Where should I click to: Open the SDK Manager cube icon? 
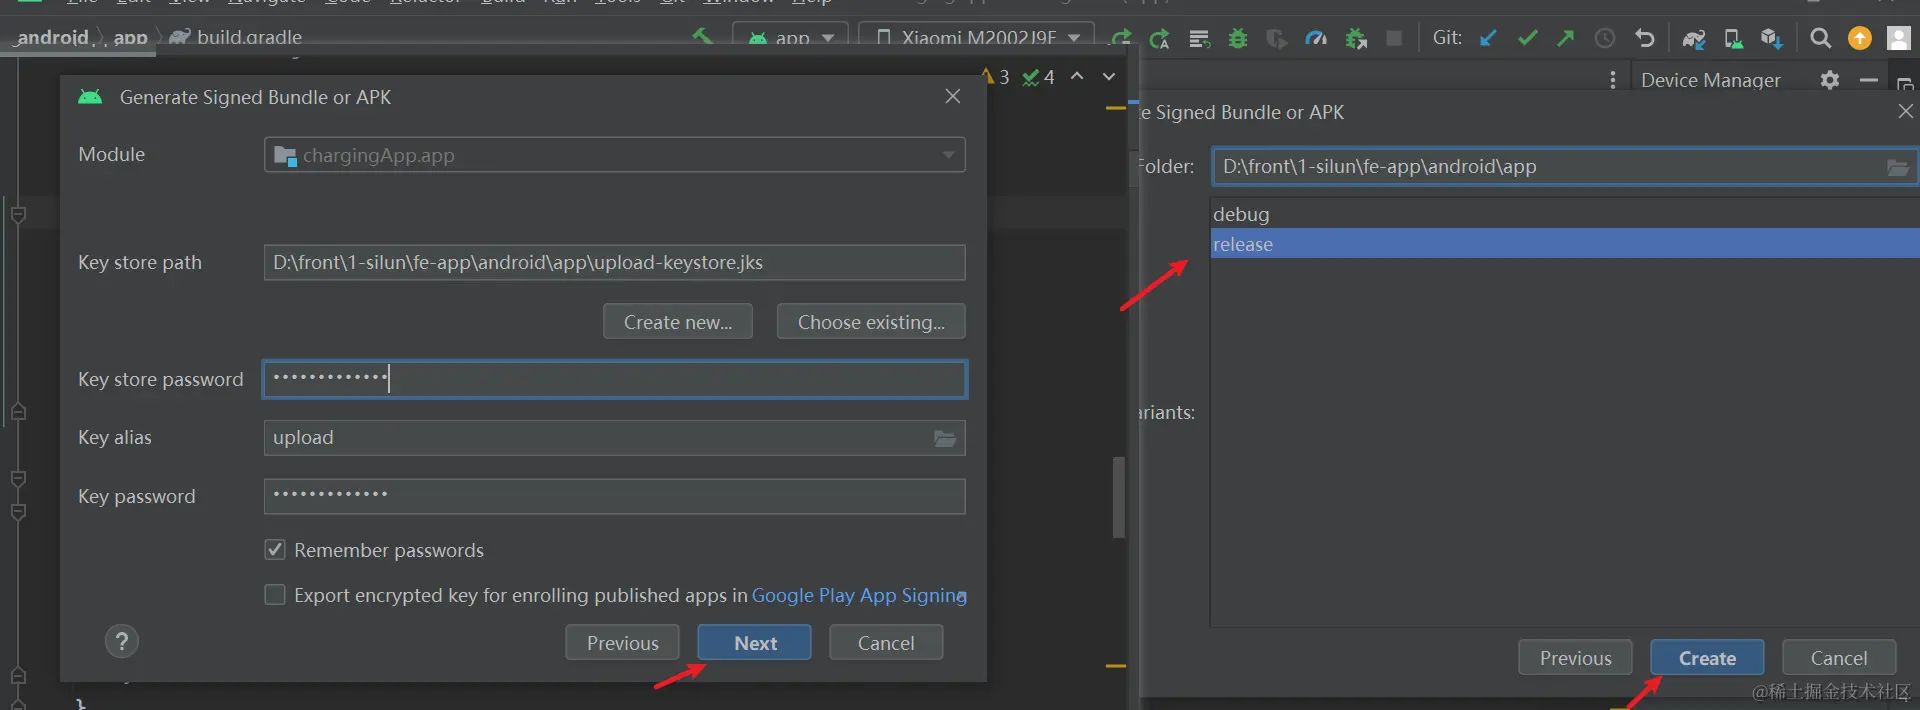coord(1772,38)
